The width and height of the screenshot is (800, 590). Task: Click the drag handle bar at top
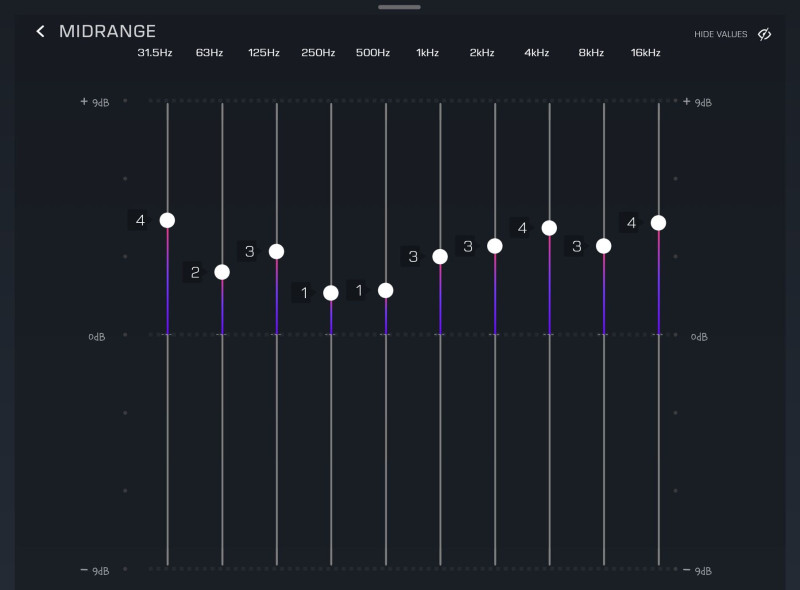click(x=399, y=7)
